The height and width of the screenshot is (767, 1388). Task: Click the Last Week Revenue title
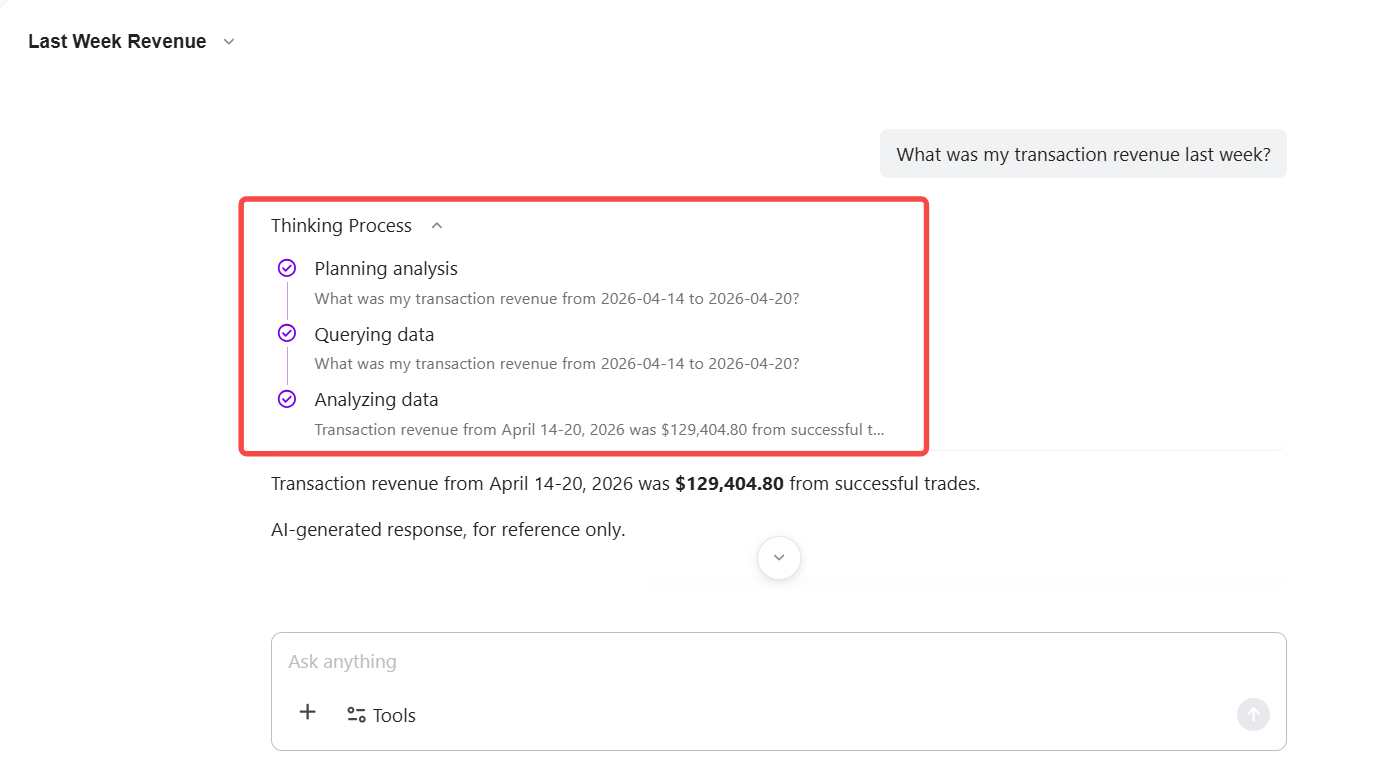coord(117,42)
